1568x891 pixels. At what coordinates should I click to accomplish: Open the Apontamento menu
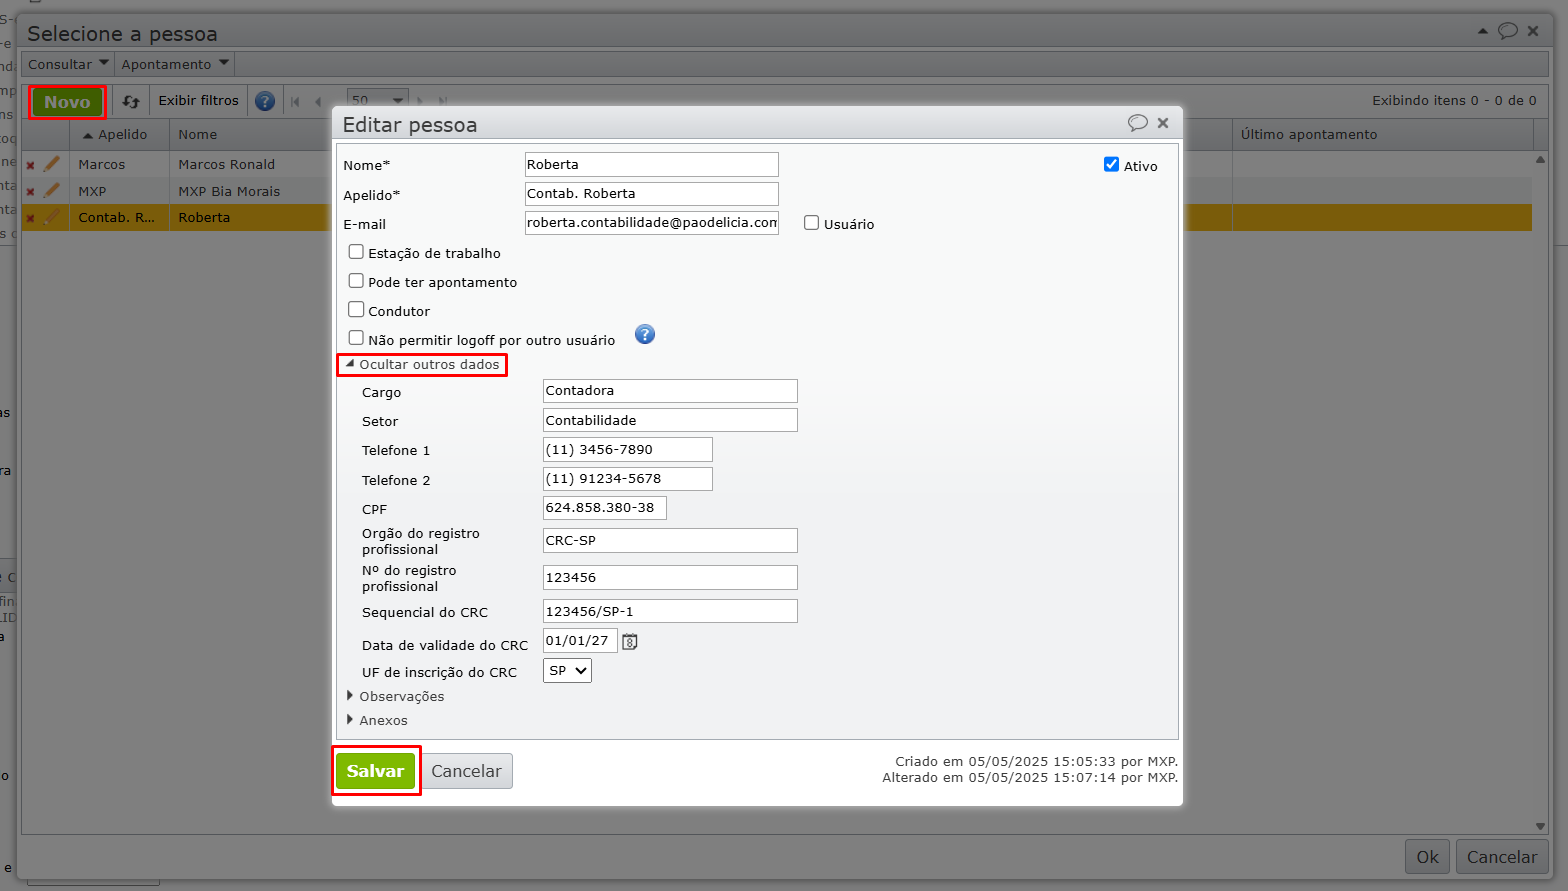click(x=175, y=64)
